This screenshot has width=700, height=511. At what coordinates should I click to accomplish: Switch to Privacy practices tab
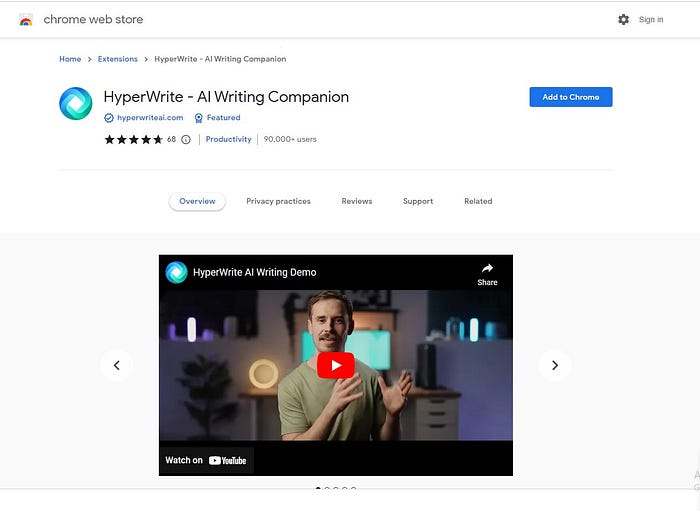pyautogui.click(x=278, y=201)
